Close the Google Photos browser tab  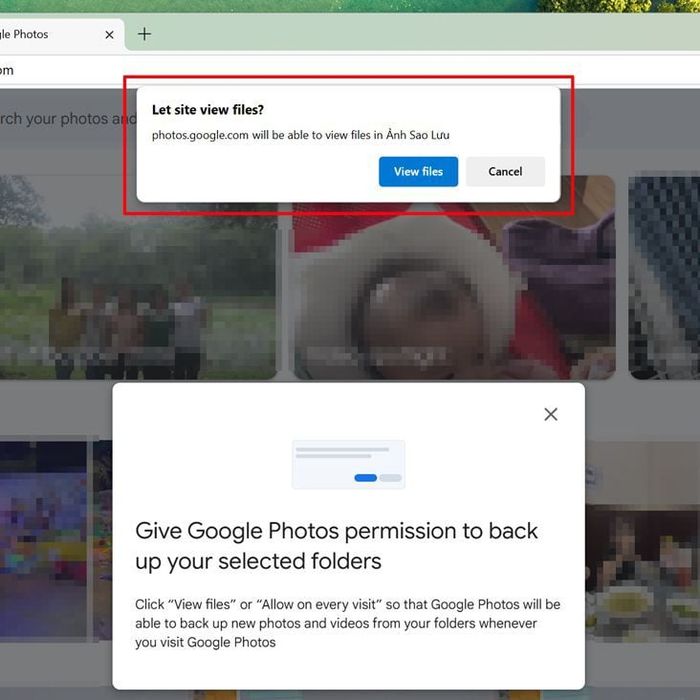pos(109,35)
